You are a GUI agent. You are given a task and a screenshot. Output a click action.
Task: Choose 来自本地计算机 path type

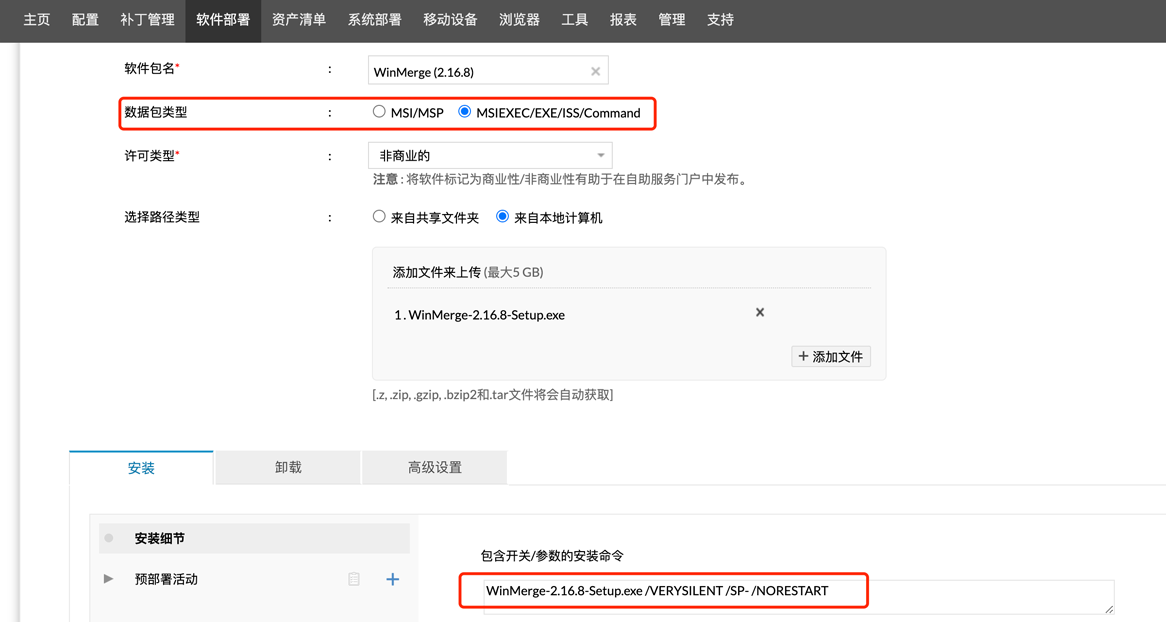tap(503, 217)
